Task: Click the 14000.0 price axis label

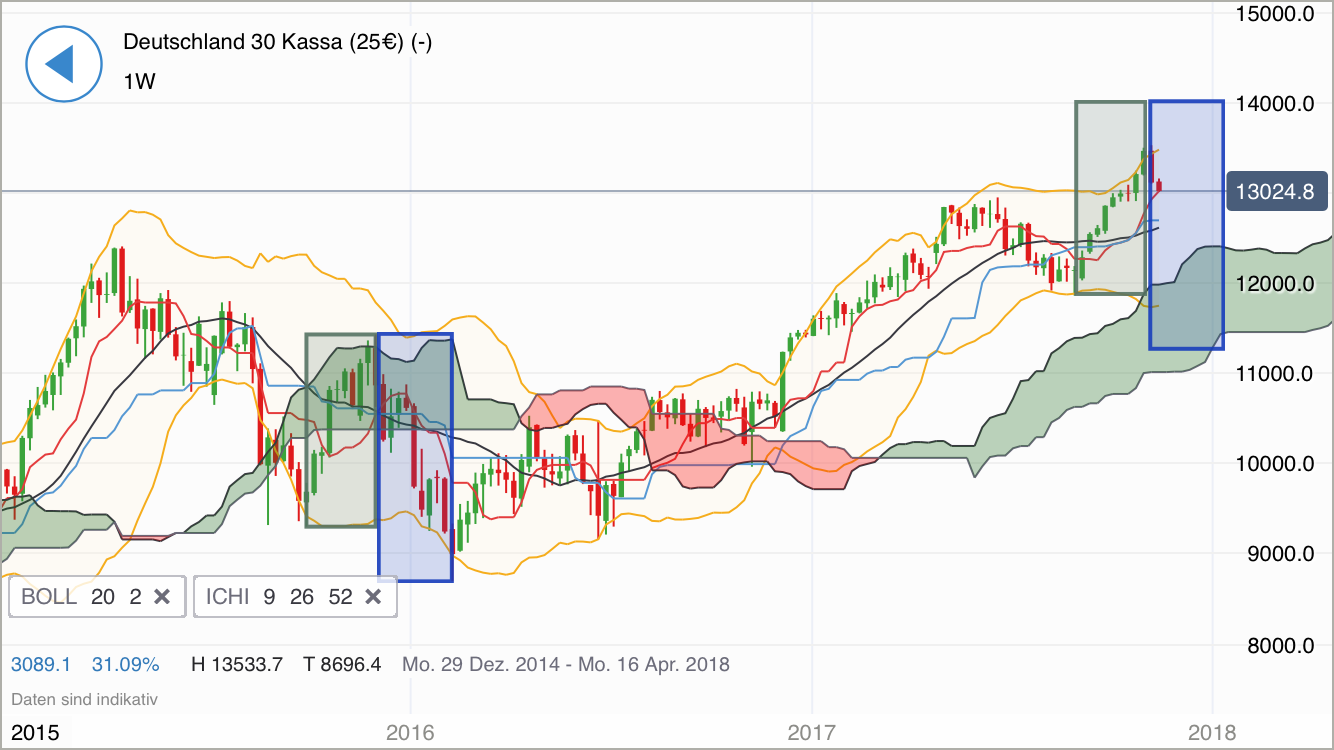Action: tap(1274, 103)
